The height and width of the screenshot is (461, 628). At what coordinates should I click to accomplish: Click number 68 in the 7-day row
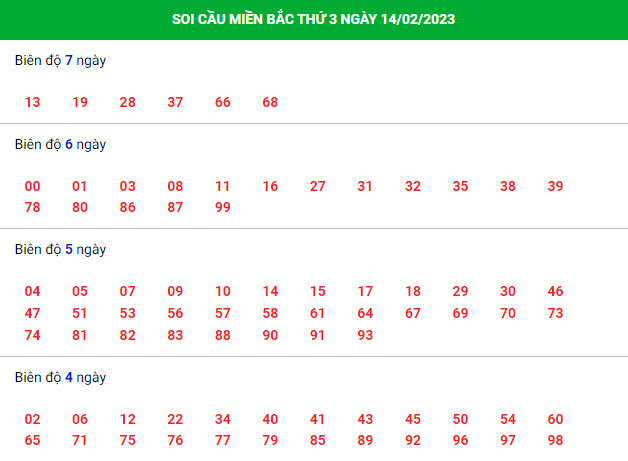[270, 102]
